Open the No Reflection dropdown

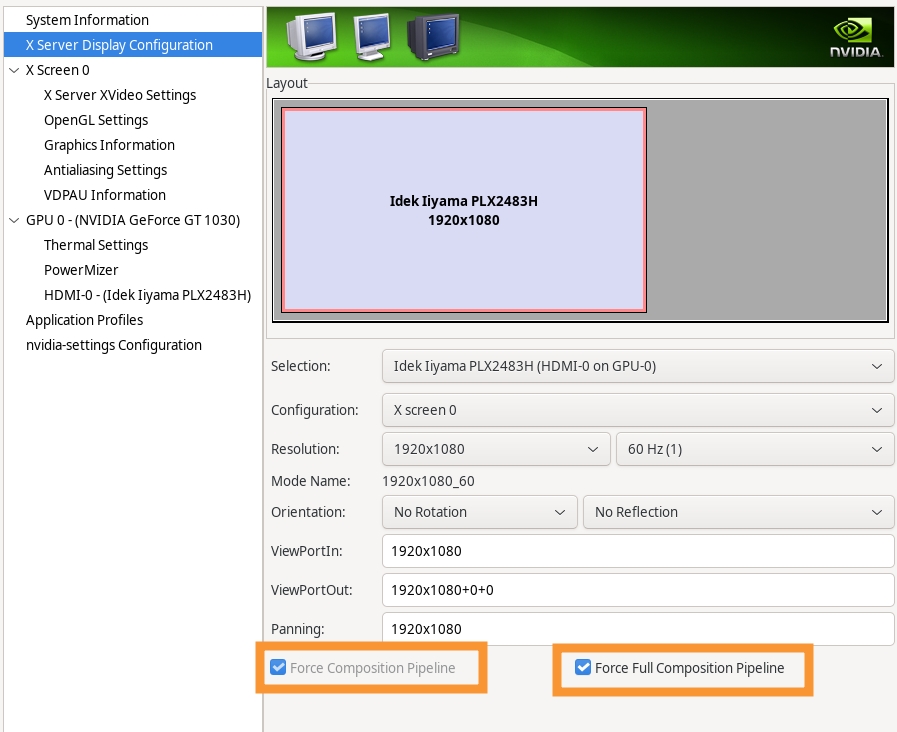click(737, 512)
